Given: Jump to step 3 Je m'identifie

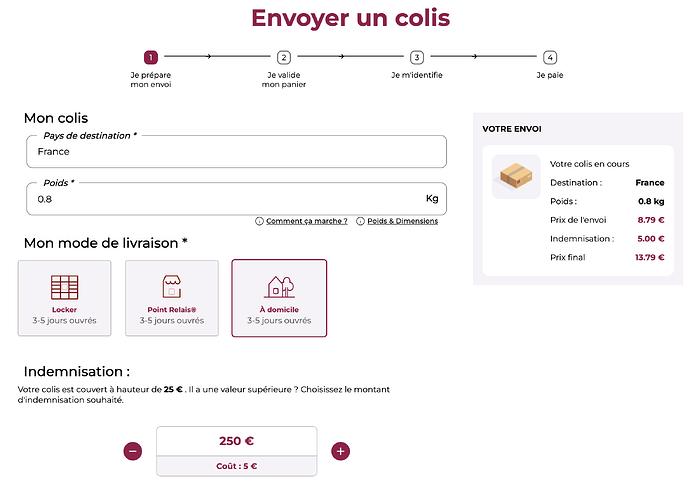Looking at the screenshot, I should 417,58.
